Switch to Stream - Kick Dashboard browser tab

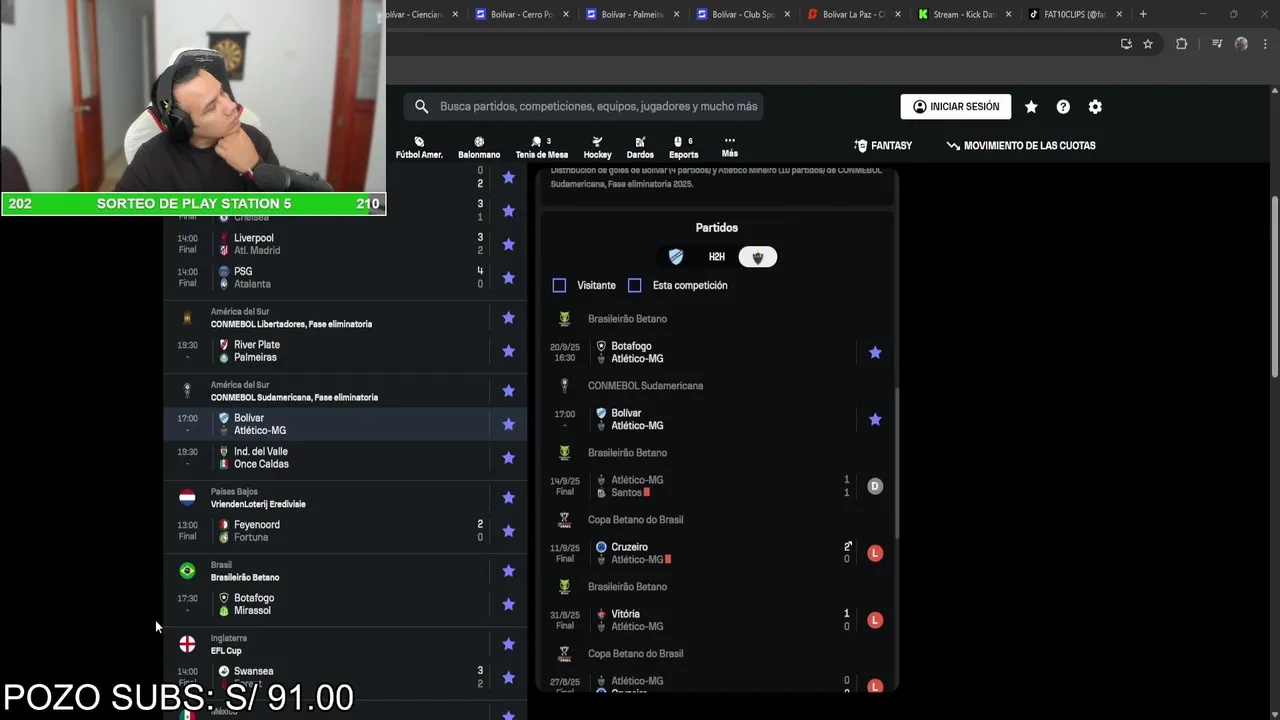(x=964, y=14)
